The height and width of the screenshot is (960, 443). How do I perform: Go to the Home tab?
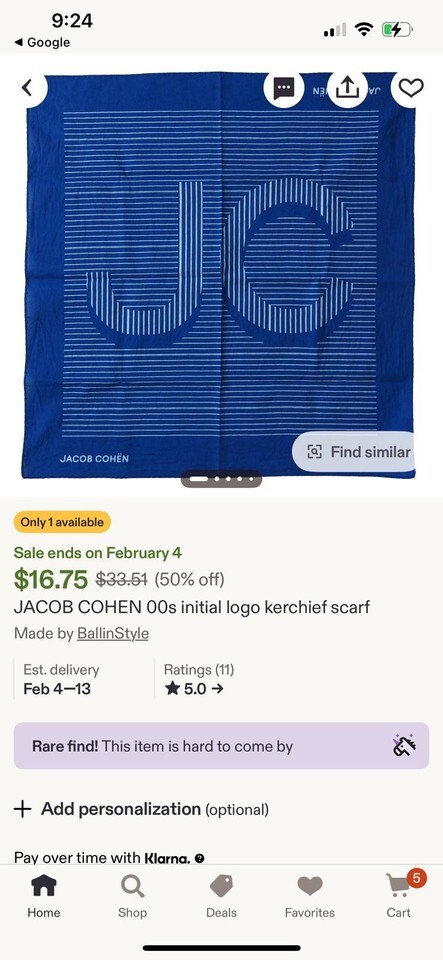43,896
